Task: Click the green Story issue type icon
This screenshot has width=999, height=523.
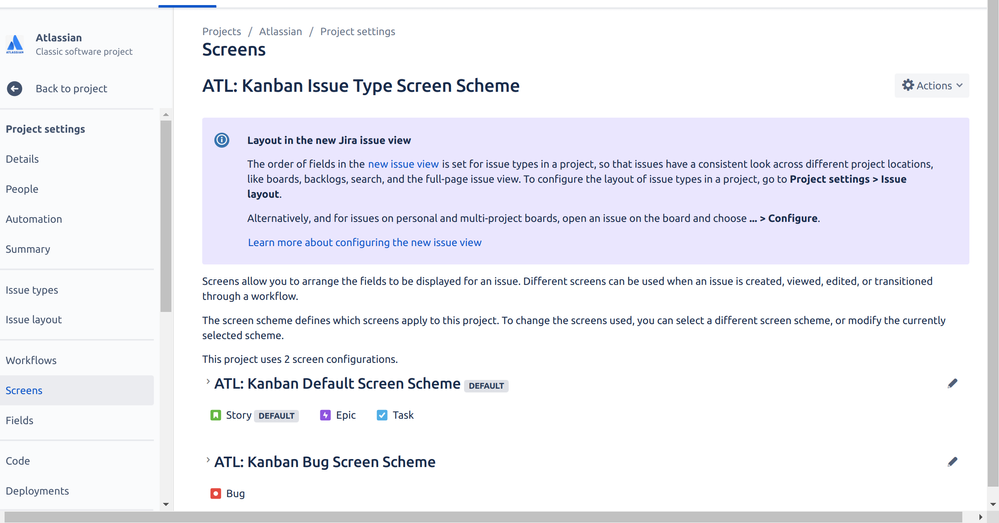Action: 215,415
